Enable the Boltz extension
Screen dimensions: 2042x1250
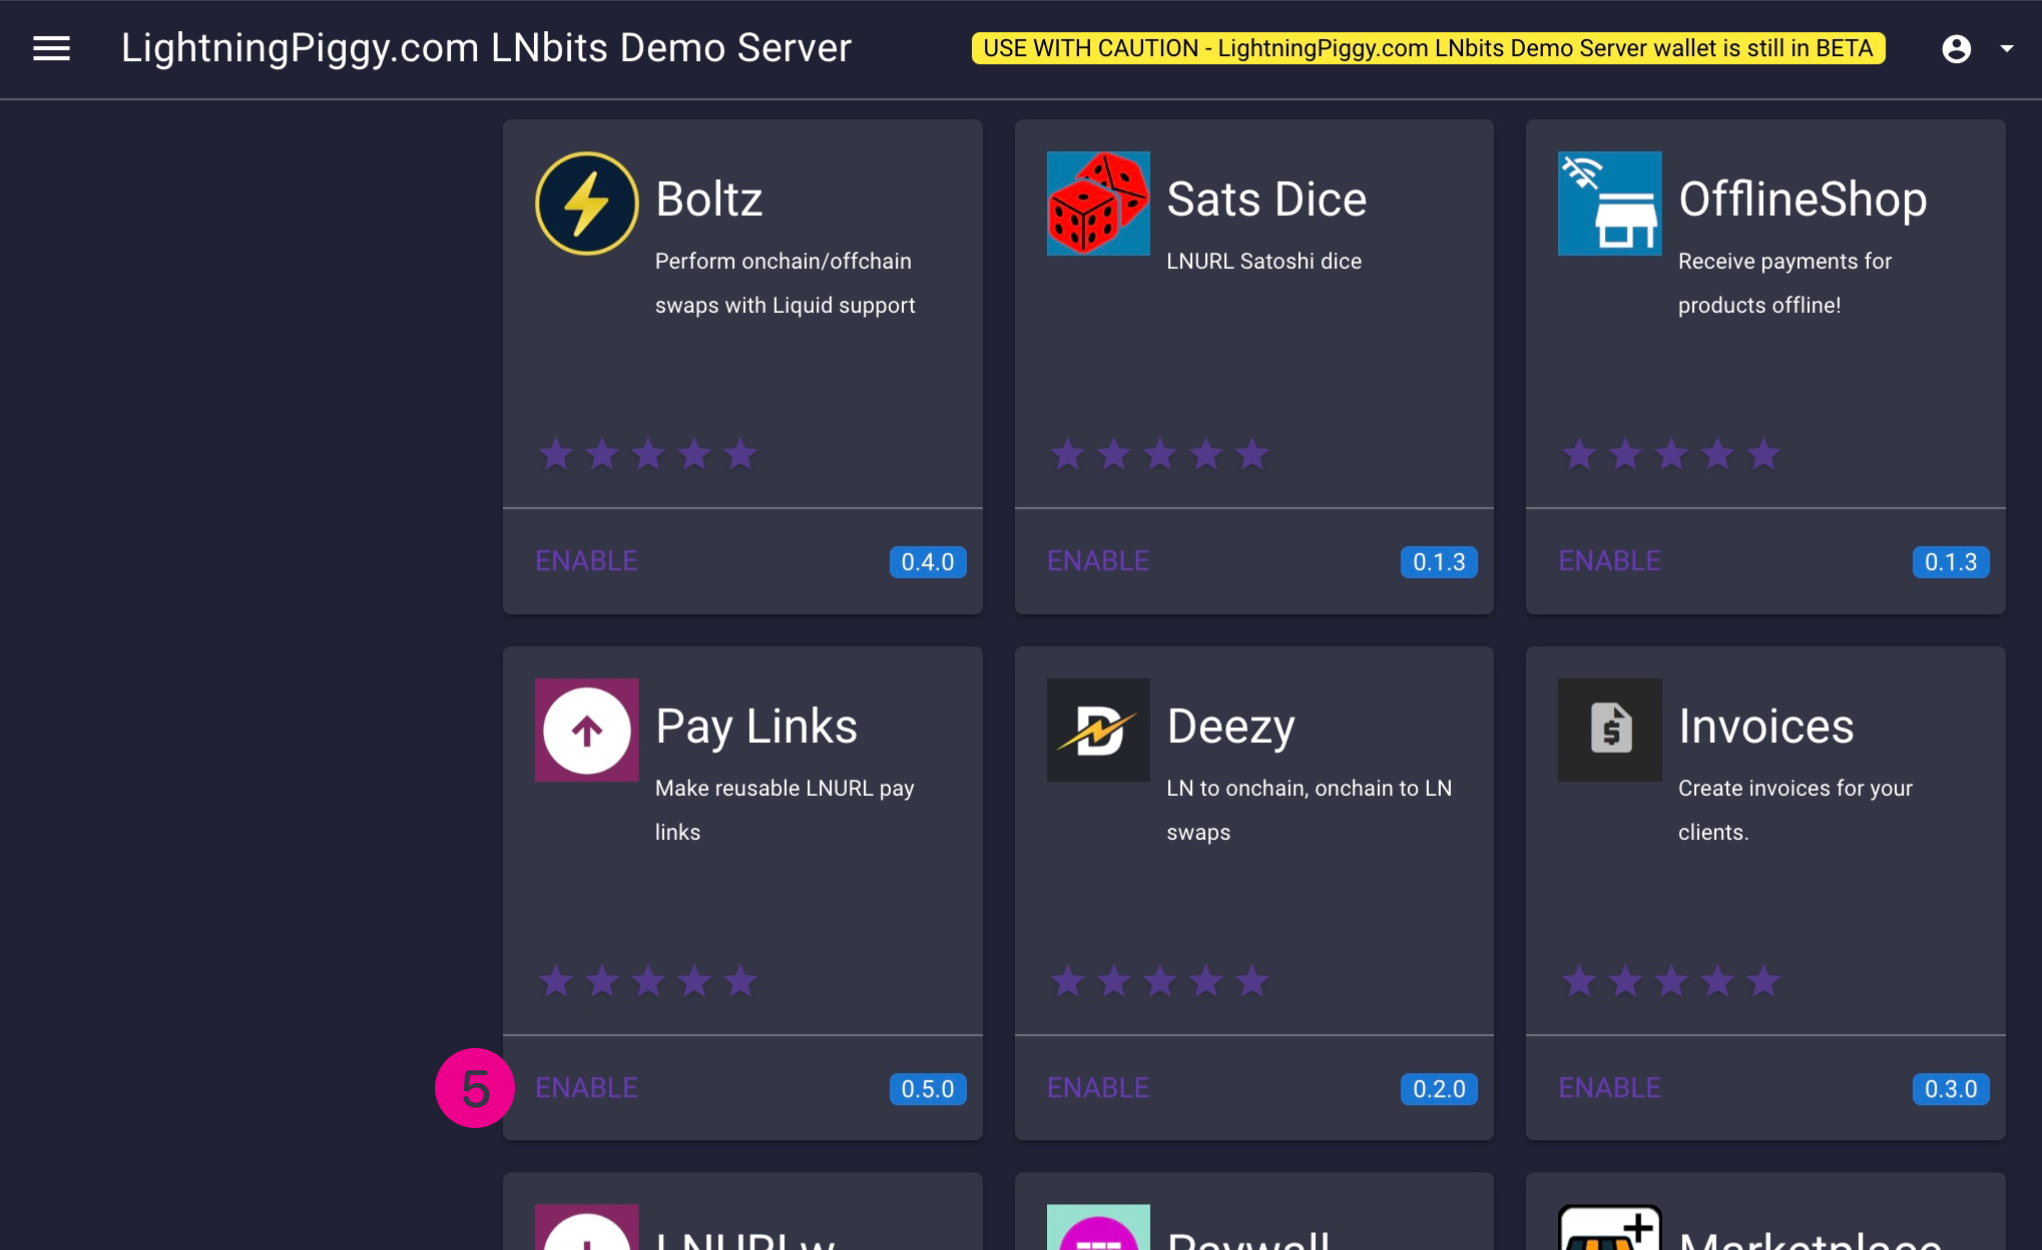[x=586, y=561]
